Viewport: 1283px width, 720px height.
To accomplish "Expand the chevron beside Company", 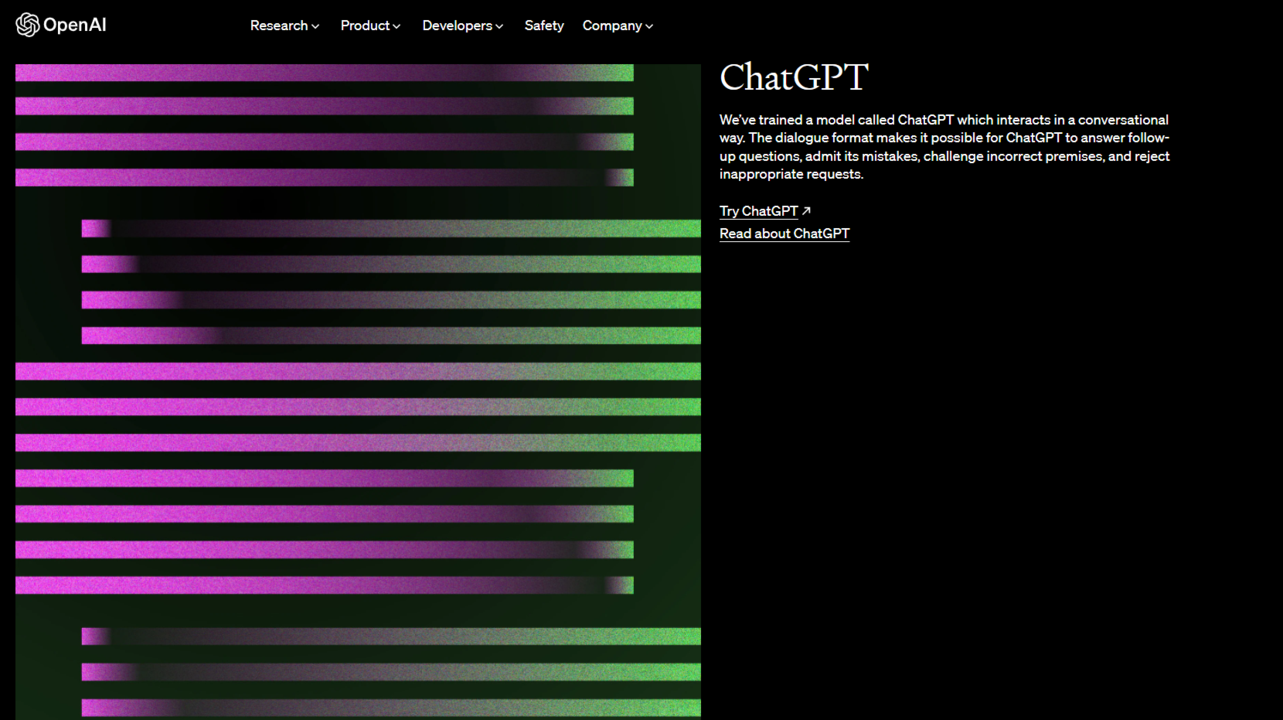I will pos(649,27).
